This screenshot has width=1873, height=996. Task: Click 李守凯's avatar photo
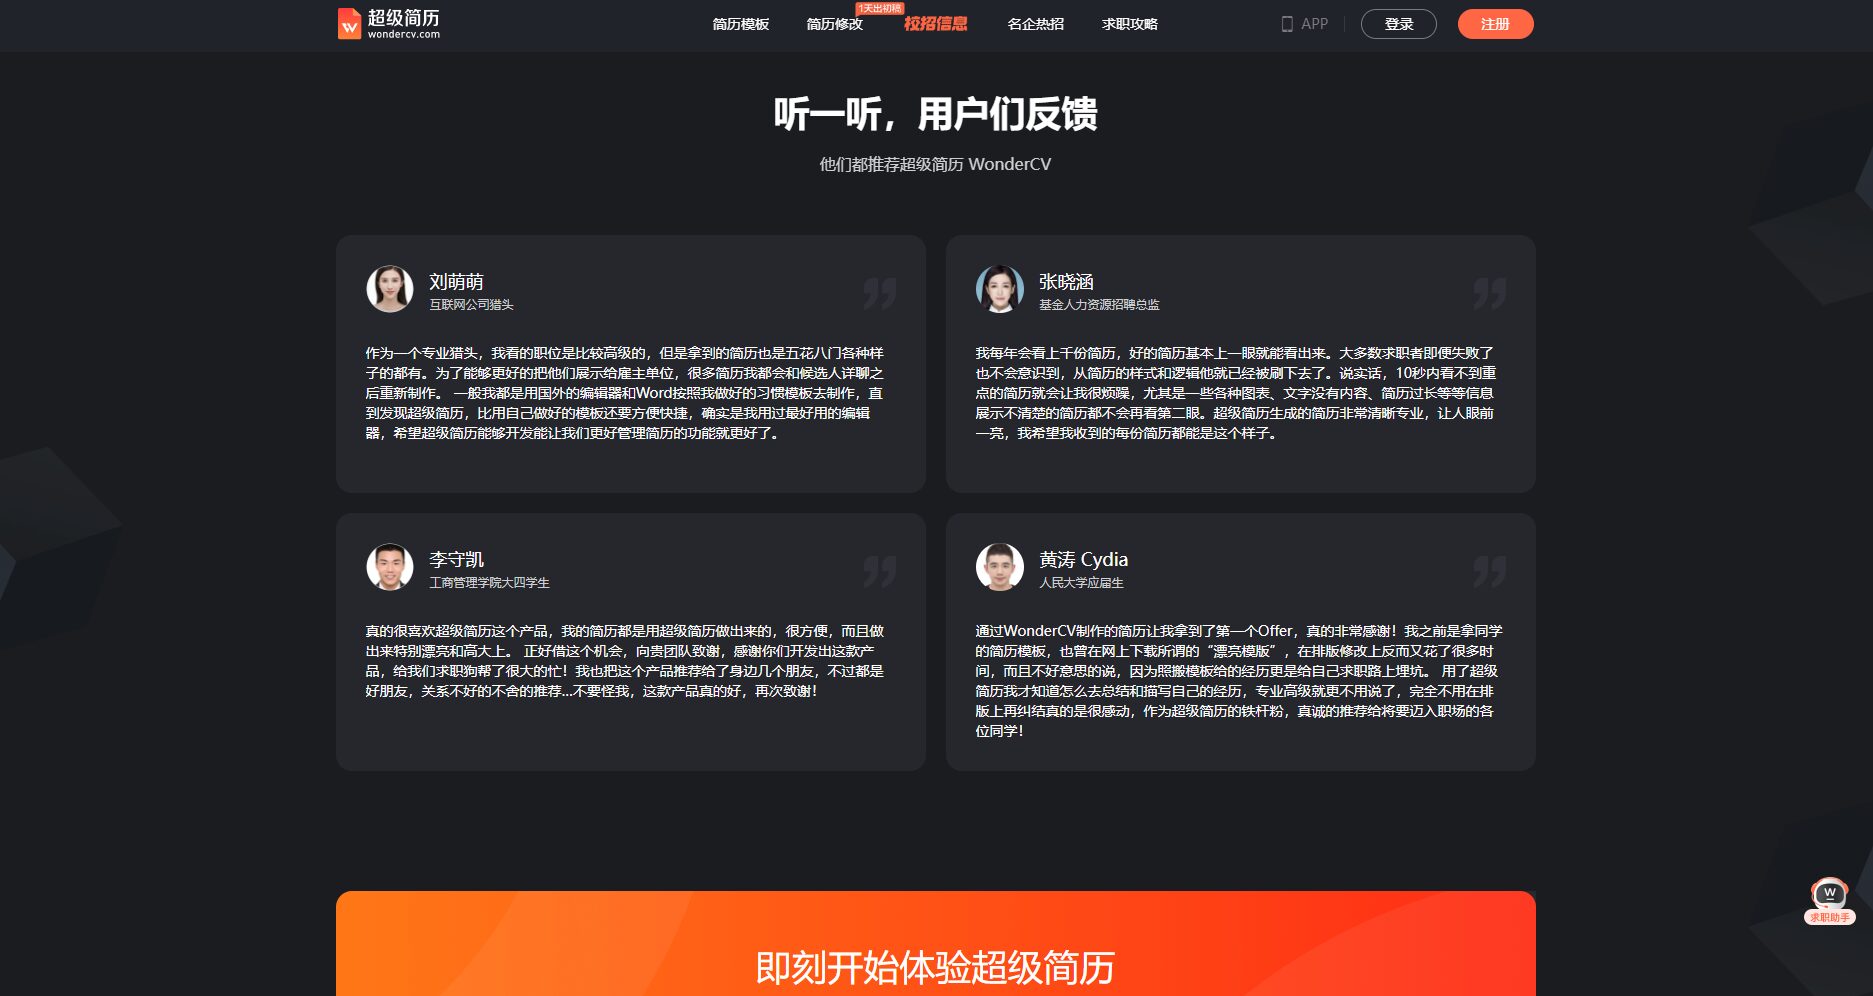pyautogui.click(x=390, y=566)
